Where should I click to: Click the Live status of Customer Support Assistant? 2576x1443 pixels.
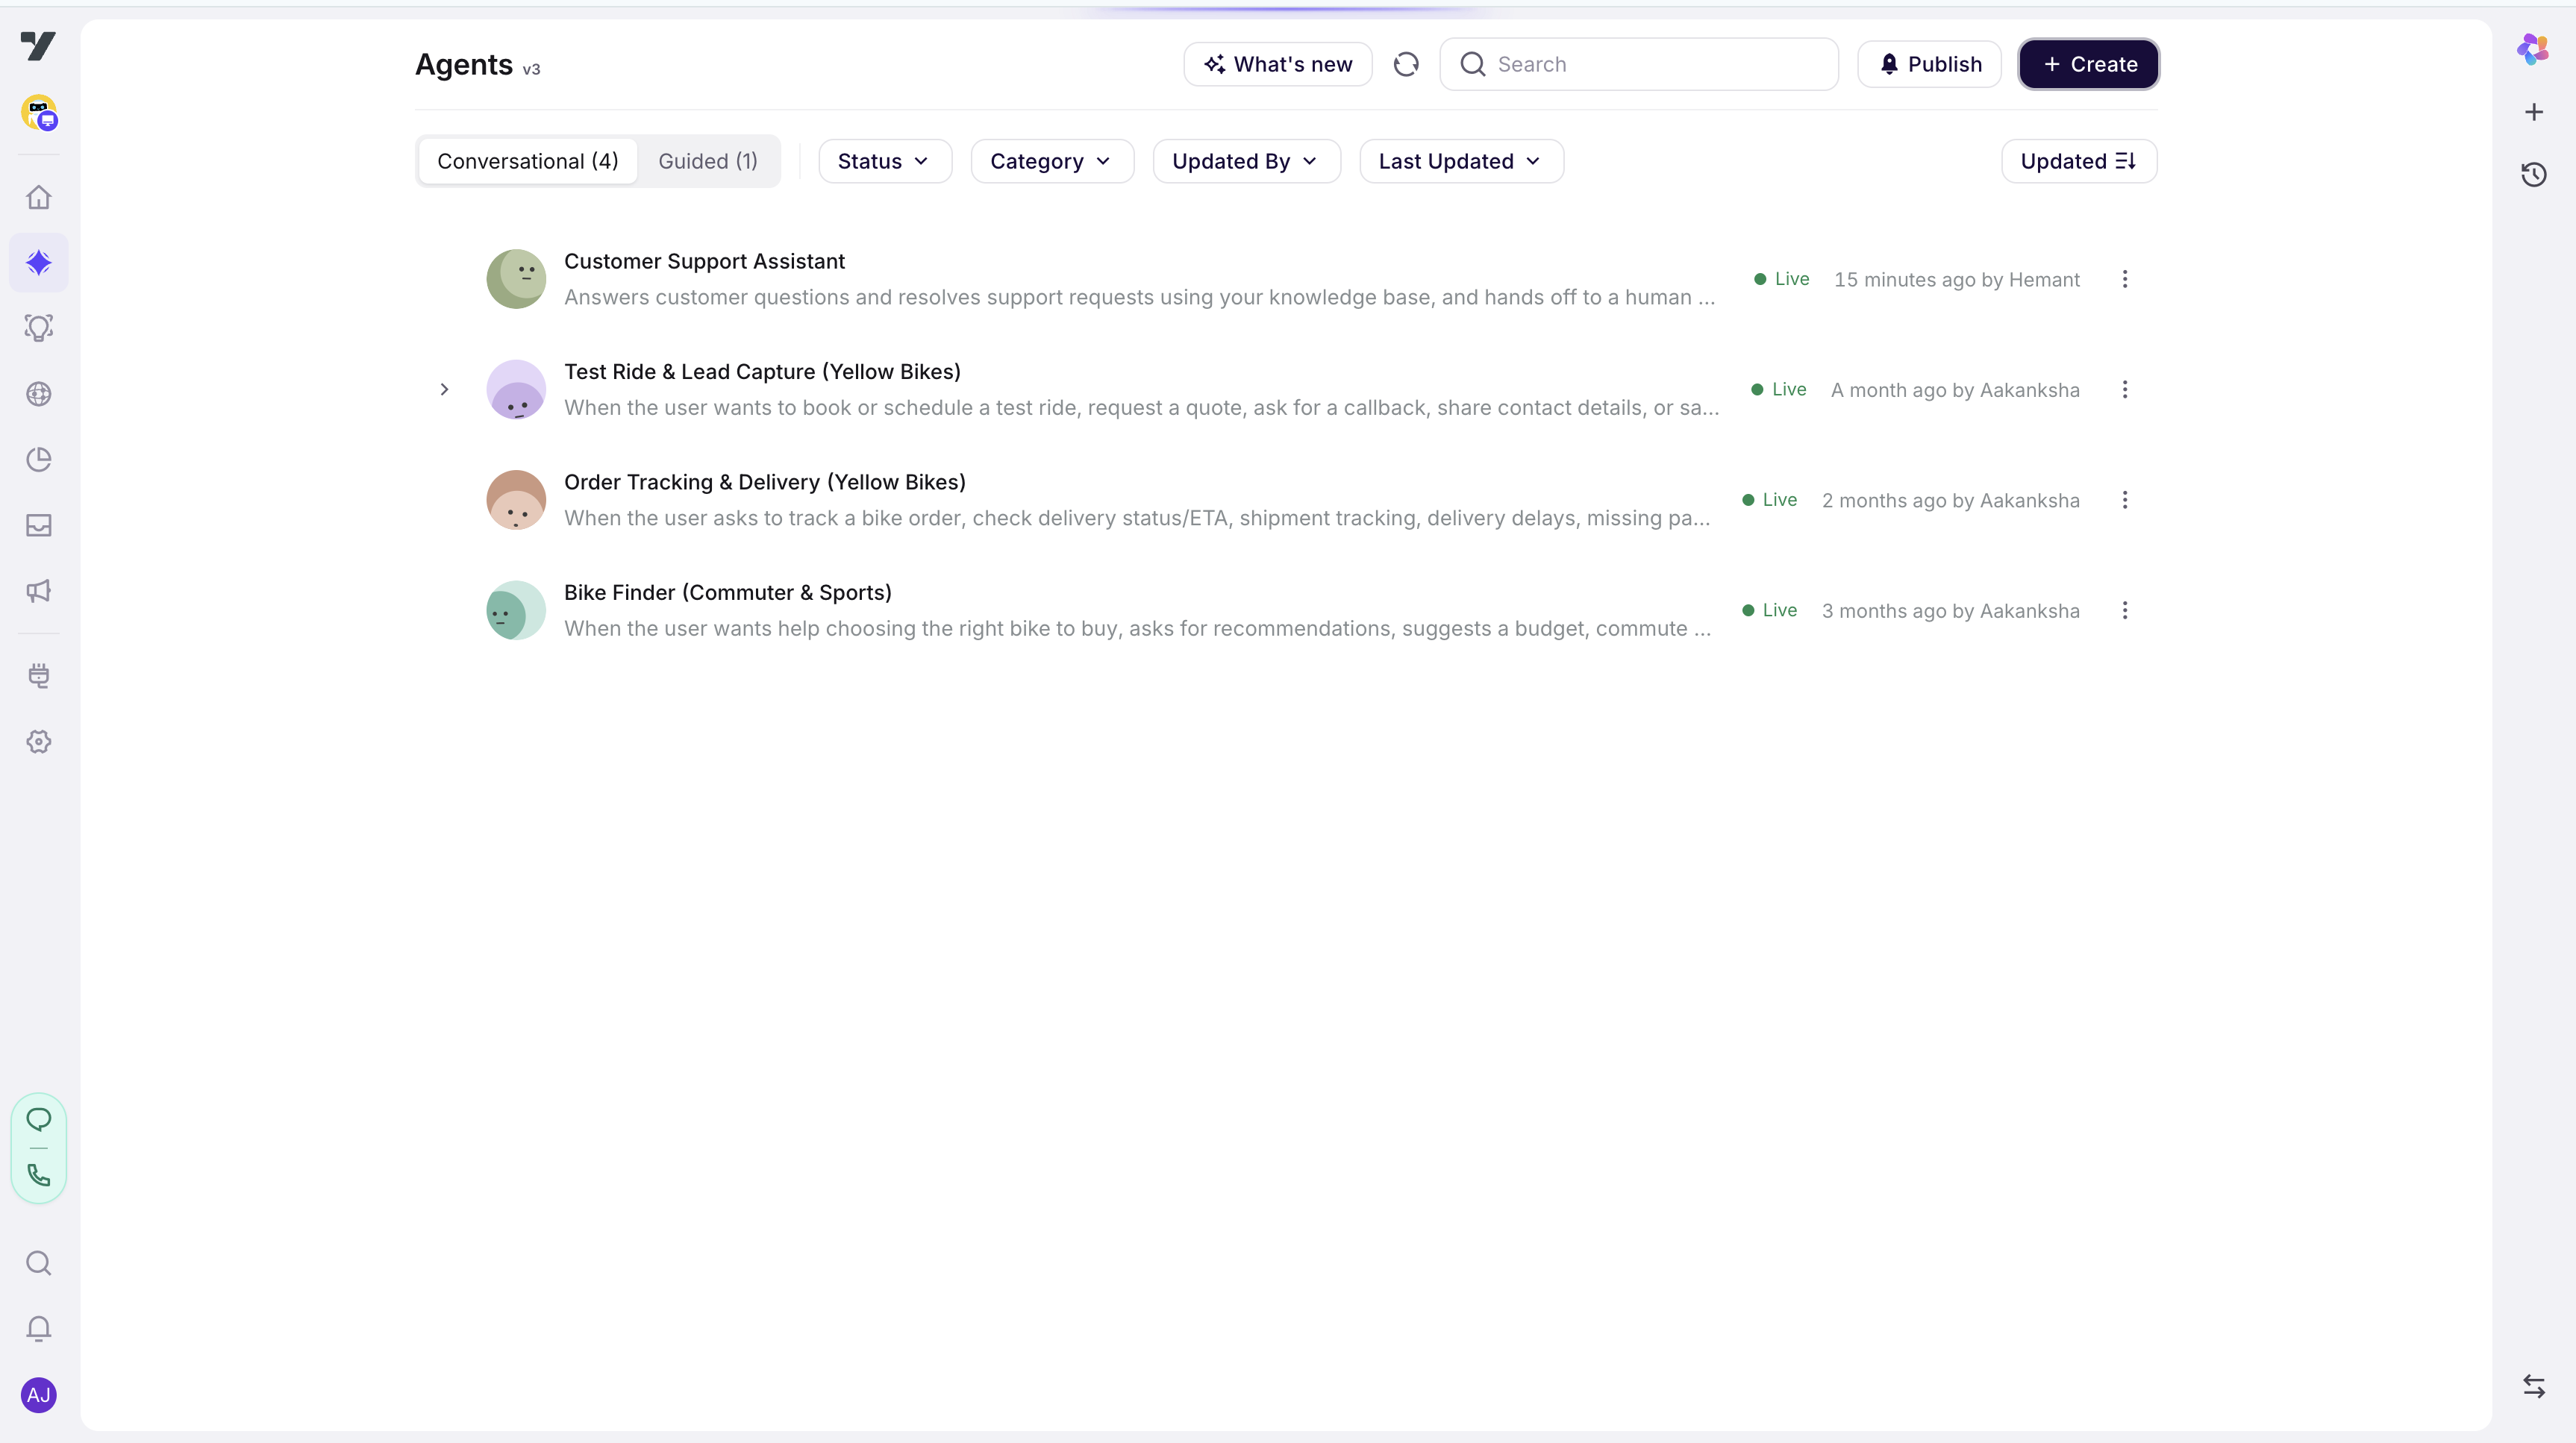point(1782,279)
